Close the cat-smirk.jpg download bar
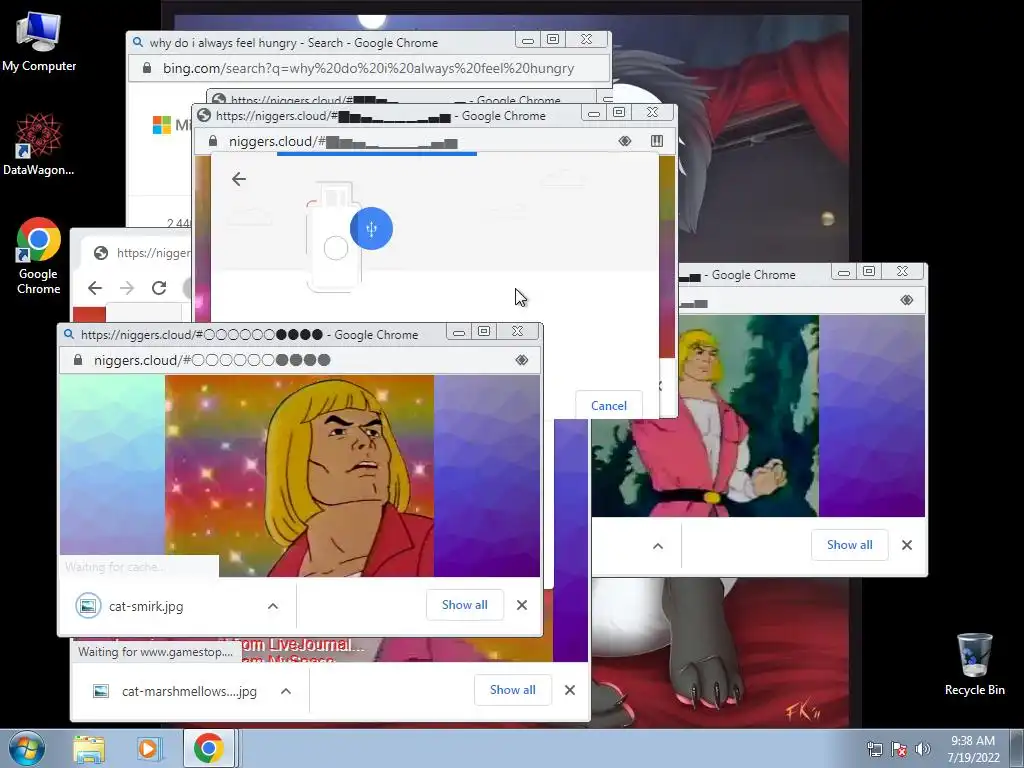The image size is (1024, 768). pos(522,605)
